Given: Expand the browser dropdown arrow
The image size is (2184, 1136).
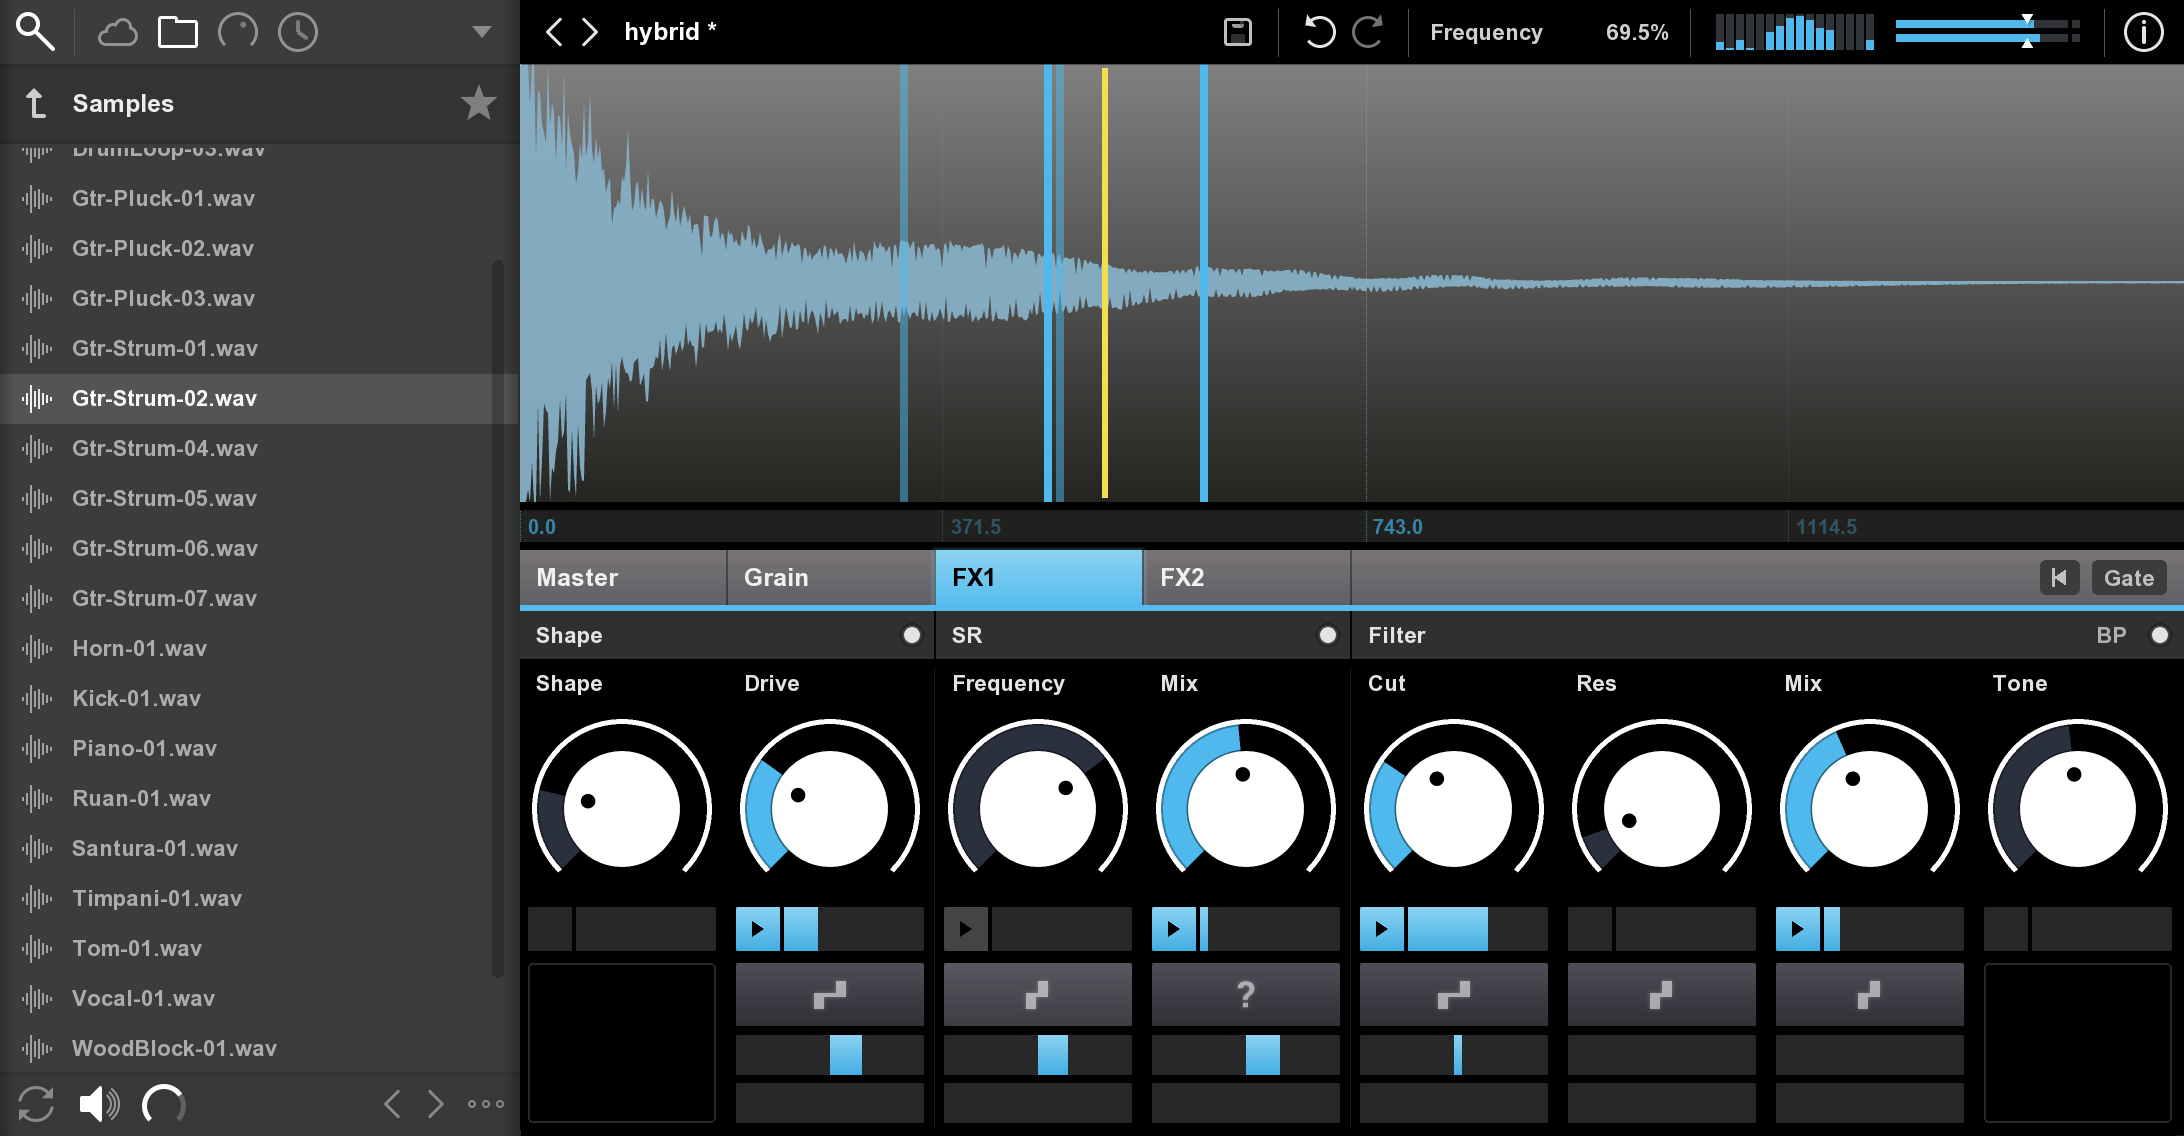Looking at the screenshot, I should pos(482,32).
